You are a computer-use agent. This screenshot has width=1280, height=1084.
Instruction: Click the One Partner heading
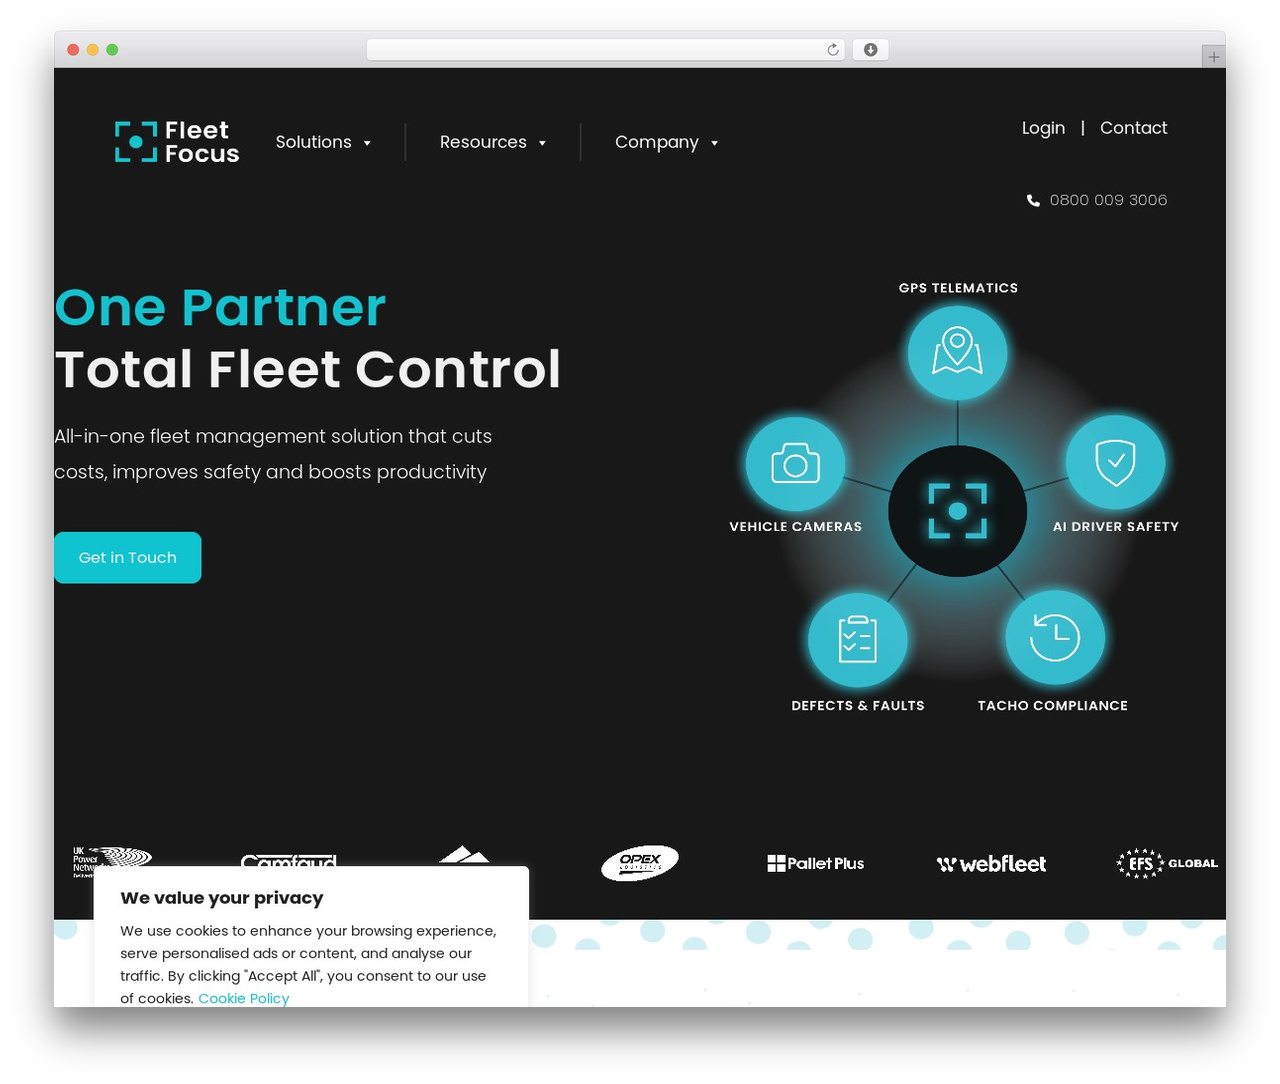[x=220, y=307]
